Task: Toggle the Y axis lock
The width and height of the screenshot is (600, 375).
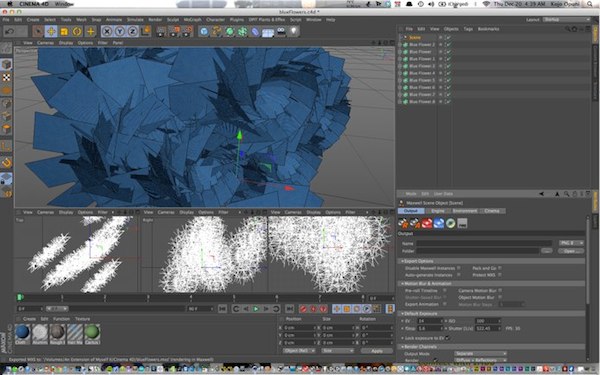Action: pyautogui.click(x=120, y=31)
